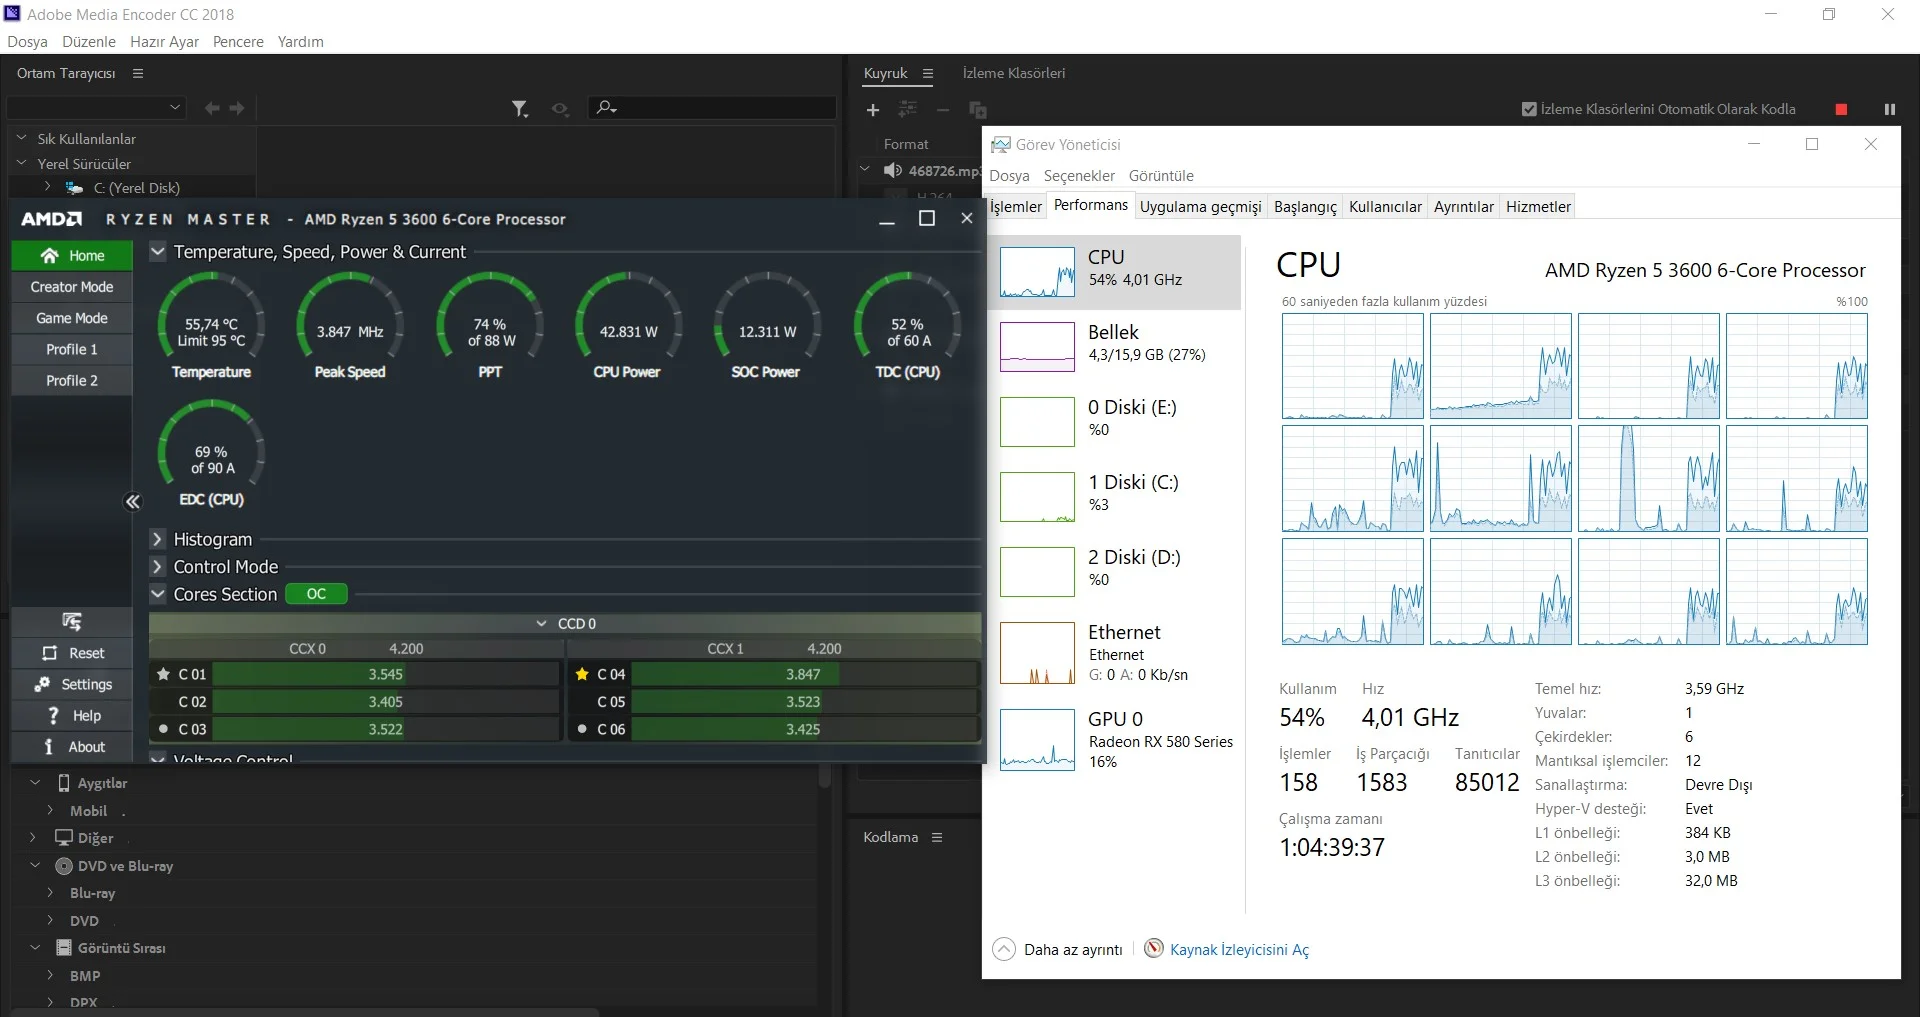Collapse the Aygıtlar tree node
Screen dimensions: 1920x1017
(x=35, y=783)
